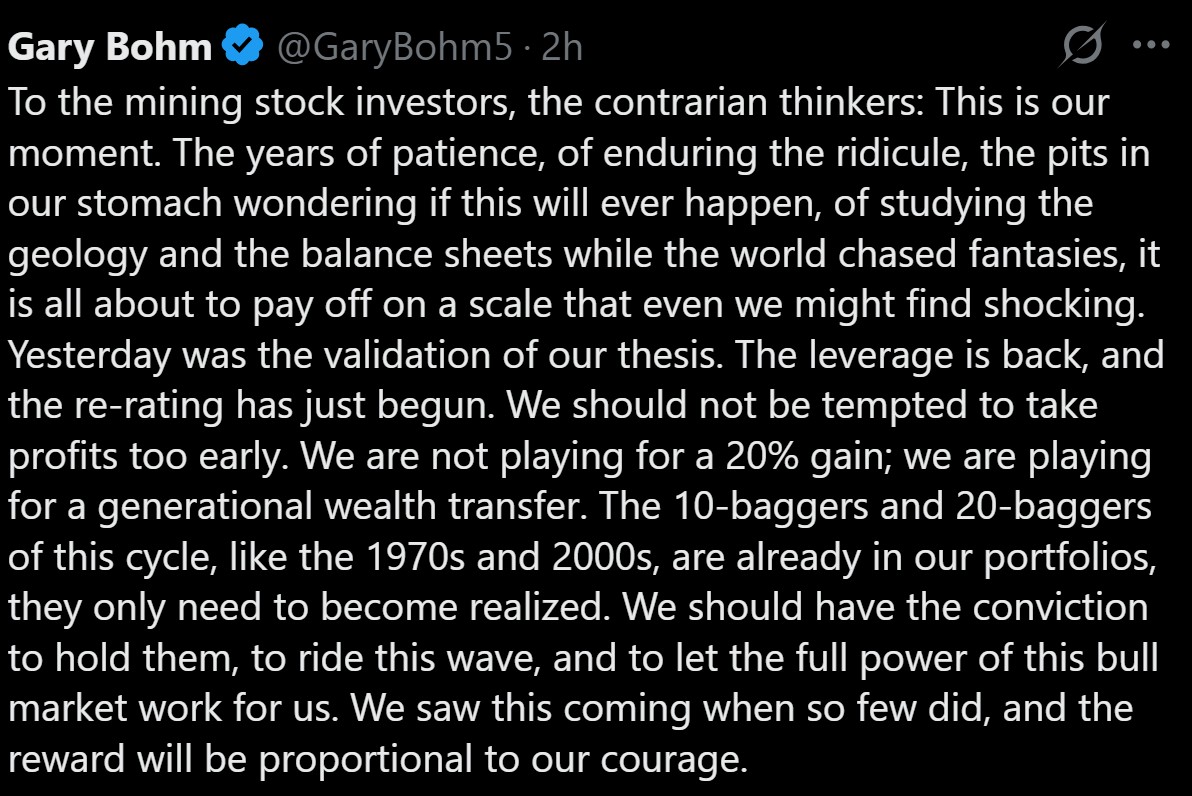
Task: Open Gary Bohm's profile via display name
Action: (x=112, y=47)
